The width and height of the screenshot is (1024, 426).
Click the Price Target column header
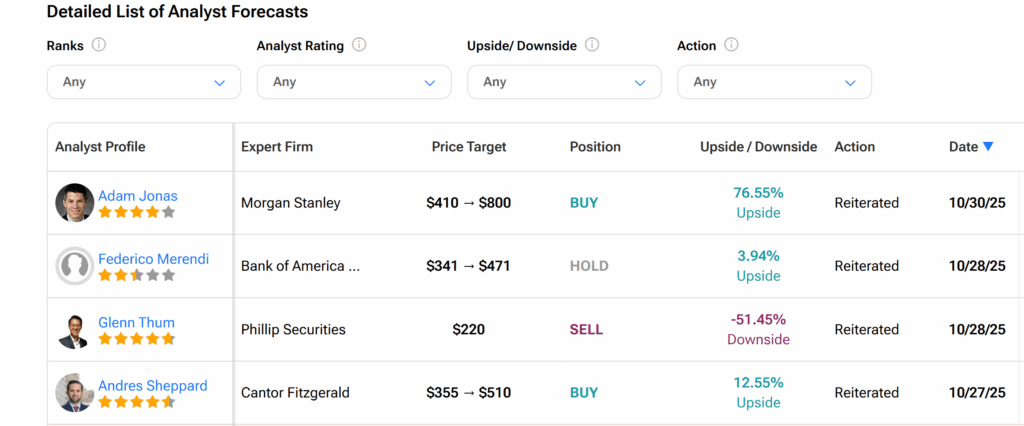469,147
